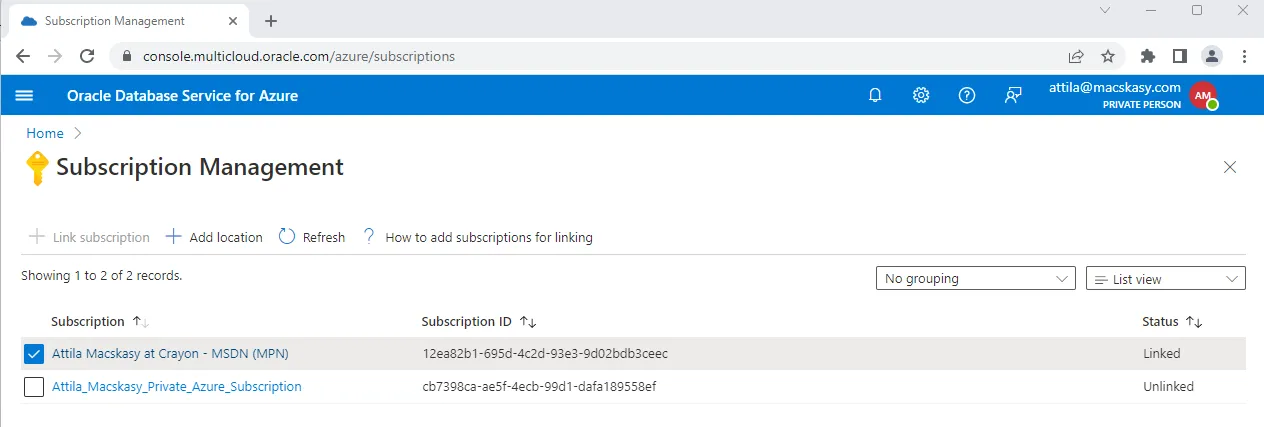Viewport: 1264px width, 427px height.
Task: Click subscription ID 12ea82b1-695d-4c2d-93e3-9d02bdb3ceec
Action: tap(545, 353)
